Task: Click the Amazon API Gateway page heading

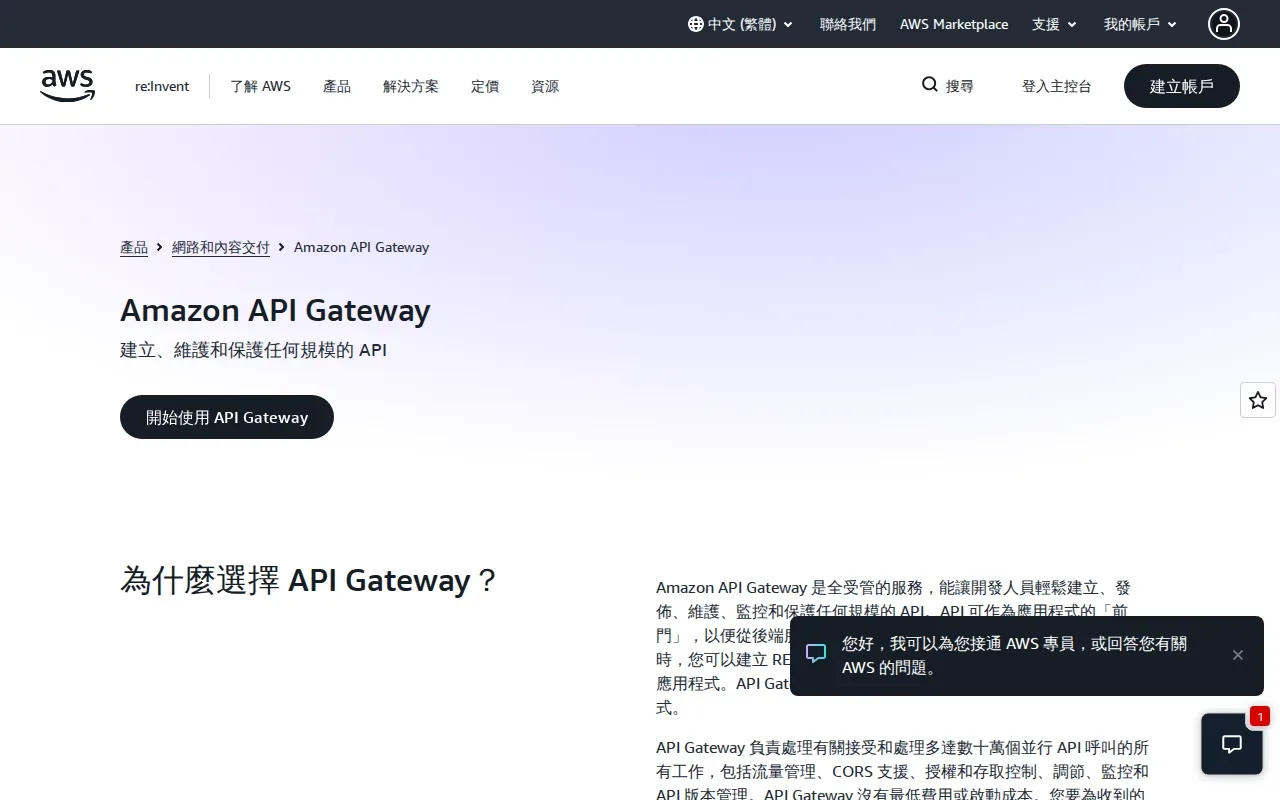Action: coord(275,310)
